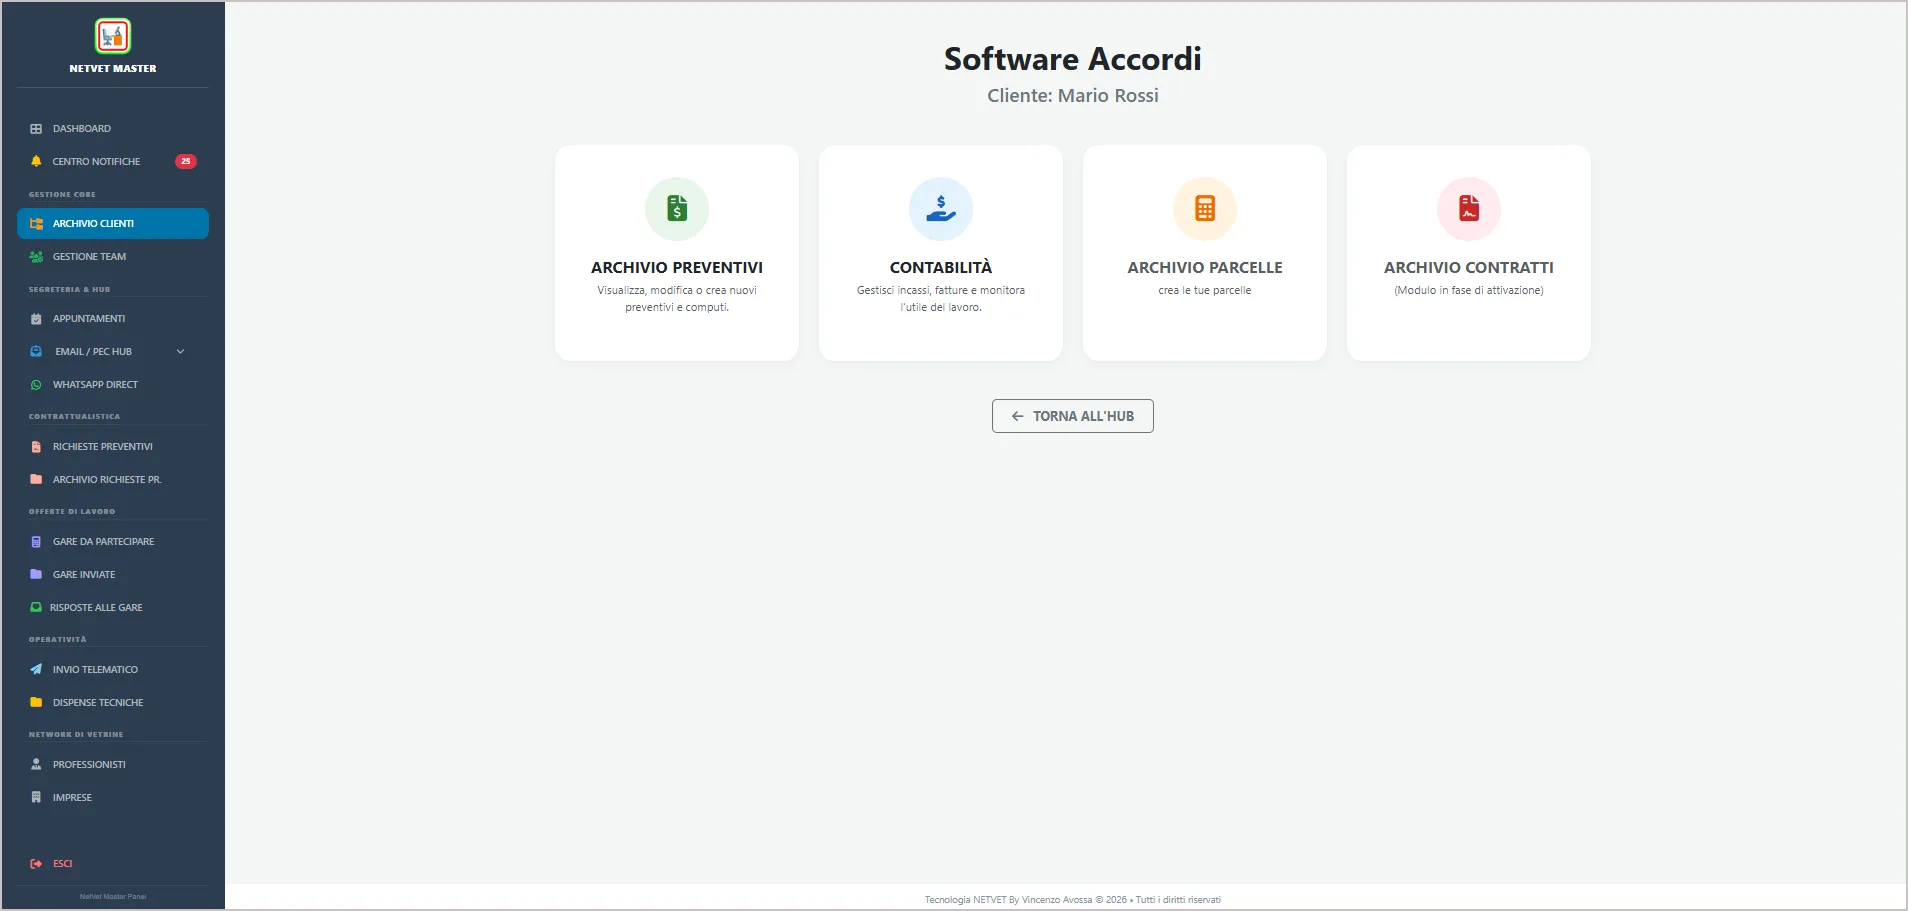Click the Dispense Tecniche folder icon
This screenshot has width=1908, height=911.
[36, 703]
